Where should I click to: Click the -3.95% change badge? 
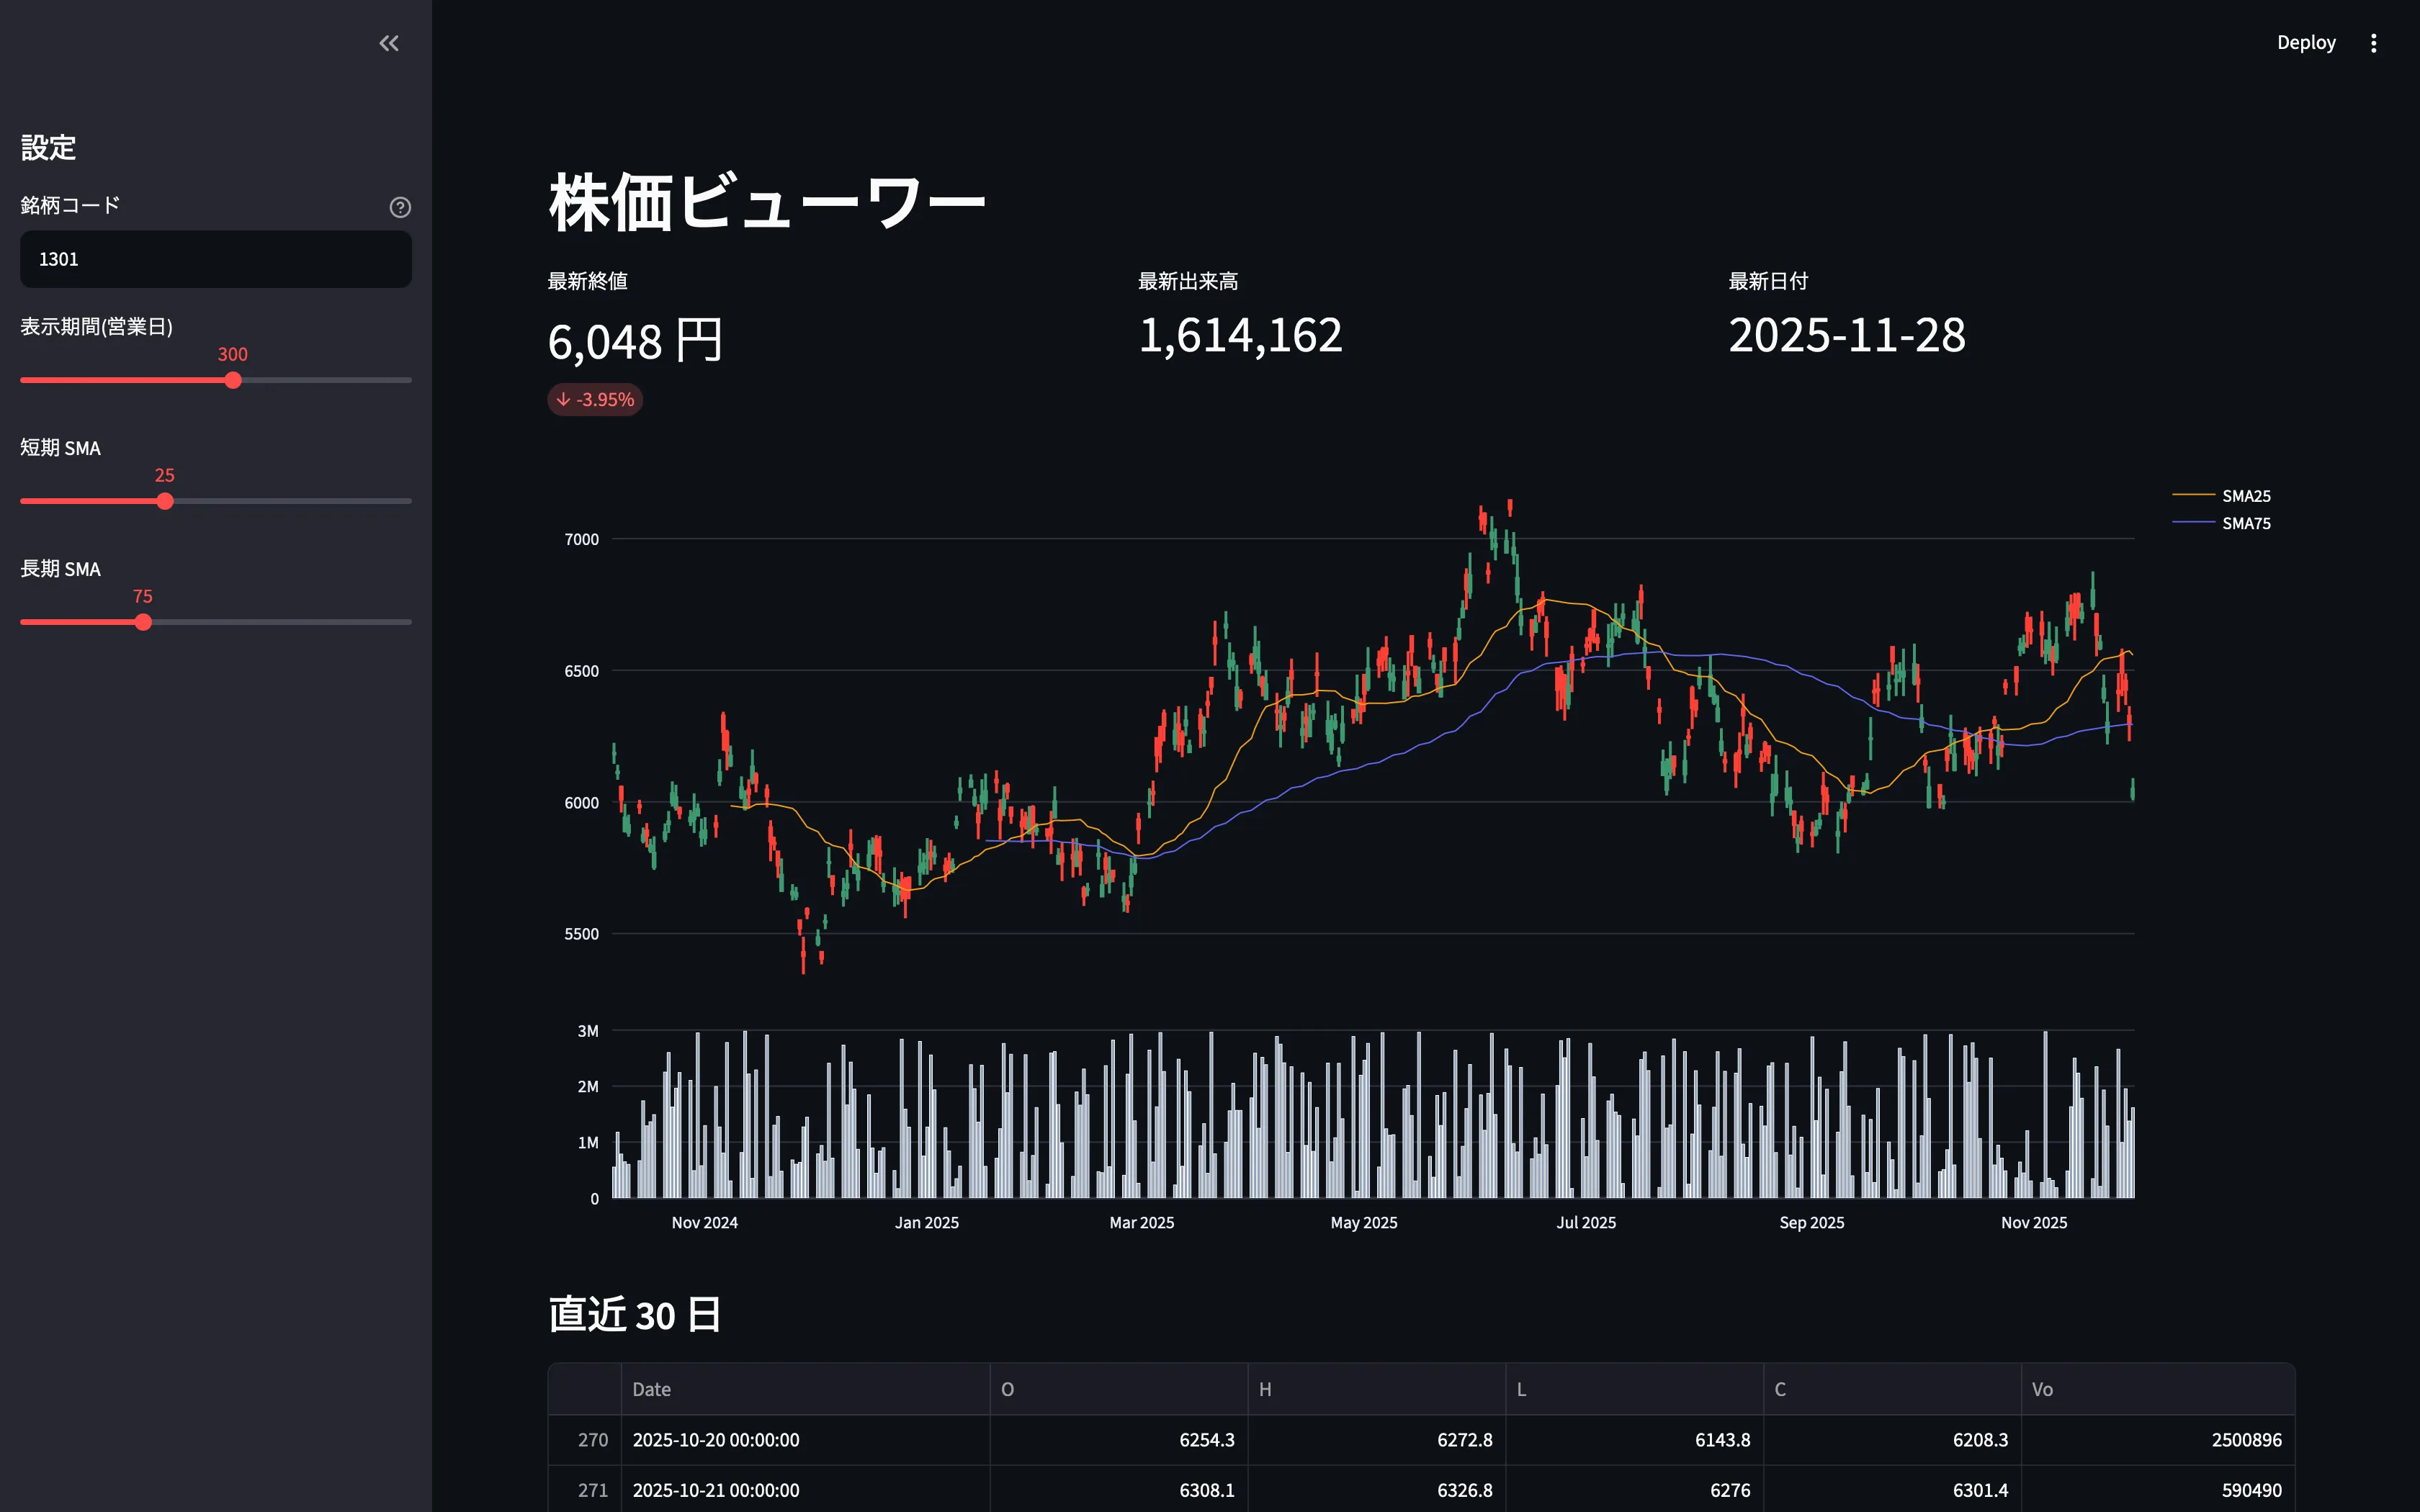click(x=595, y=399)
